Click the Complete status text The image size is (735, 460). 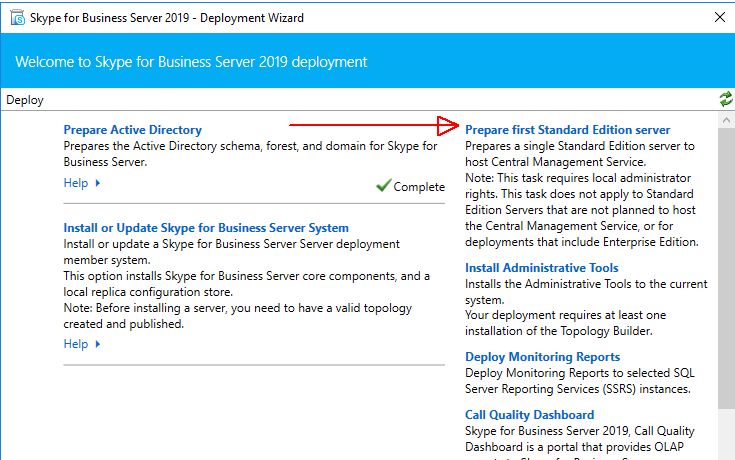419,187
